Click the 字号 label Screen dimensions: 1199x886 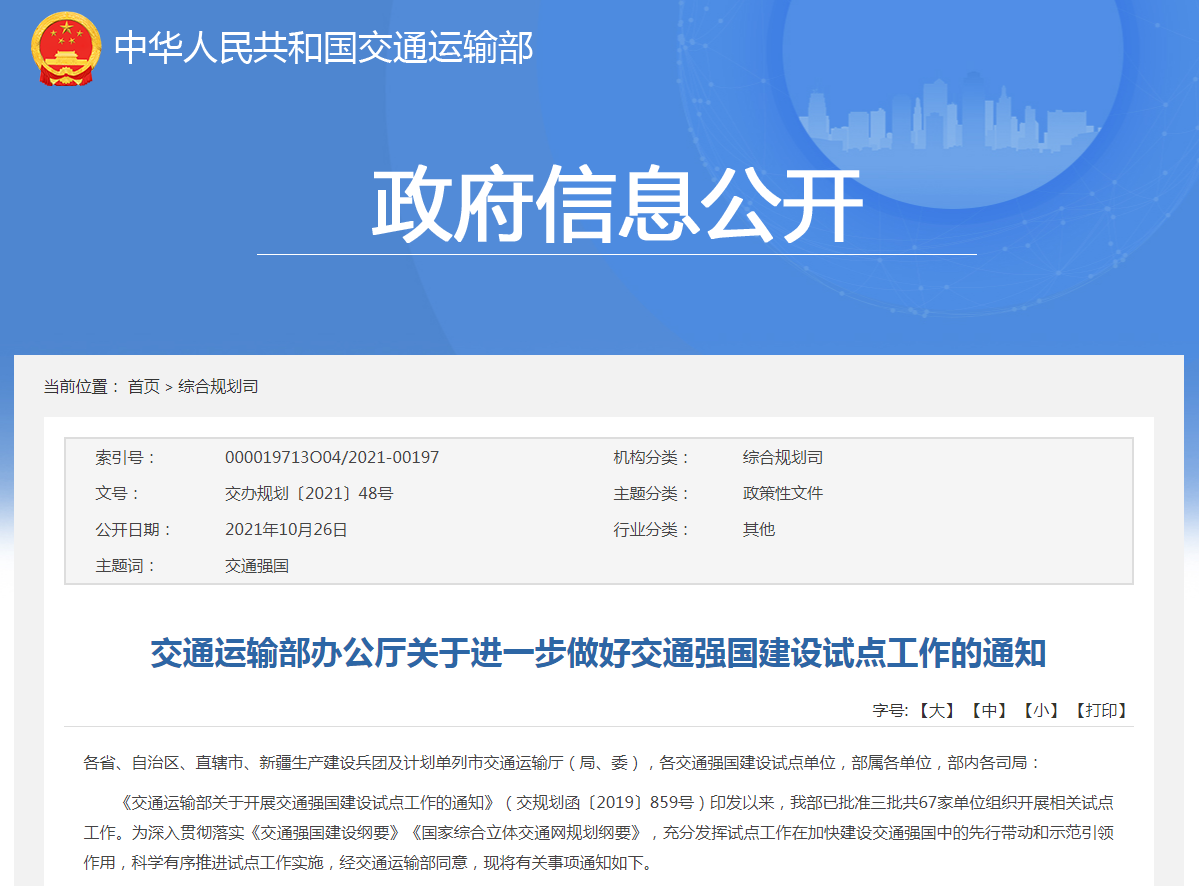click(890, 711)
